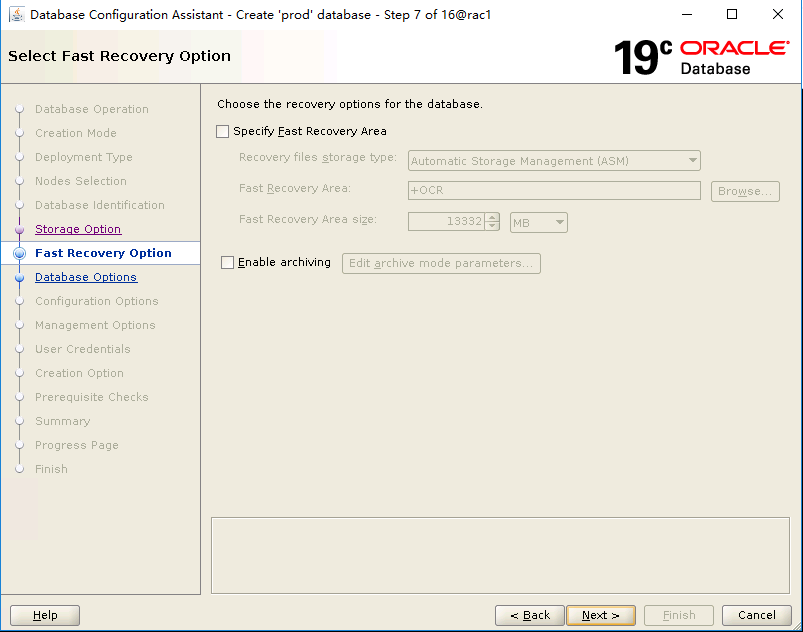Click the Fast Recovery Option step bullet
The image size is (803, 632).
pyautogui.click(x=19, y=253)
